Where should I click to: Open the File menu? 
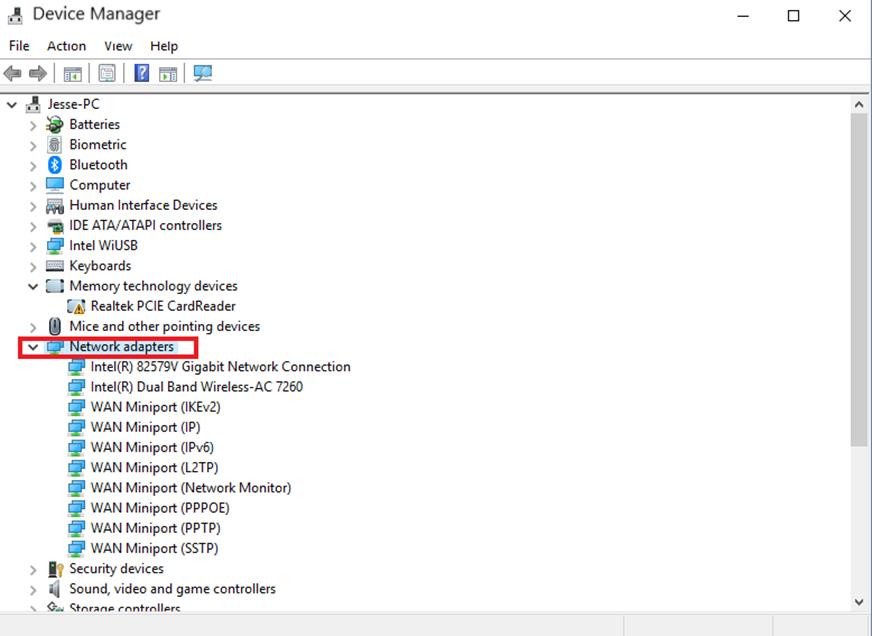pos(18,45)
